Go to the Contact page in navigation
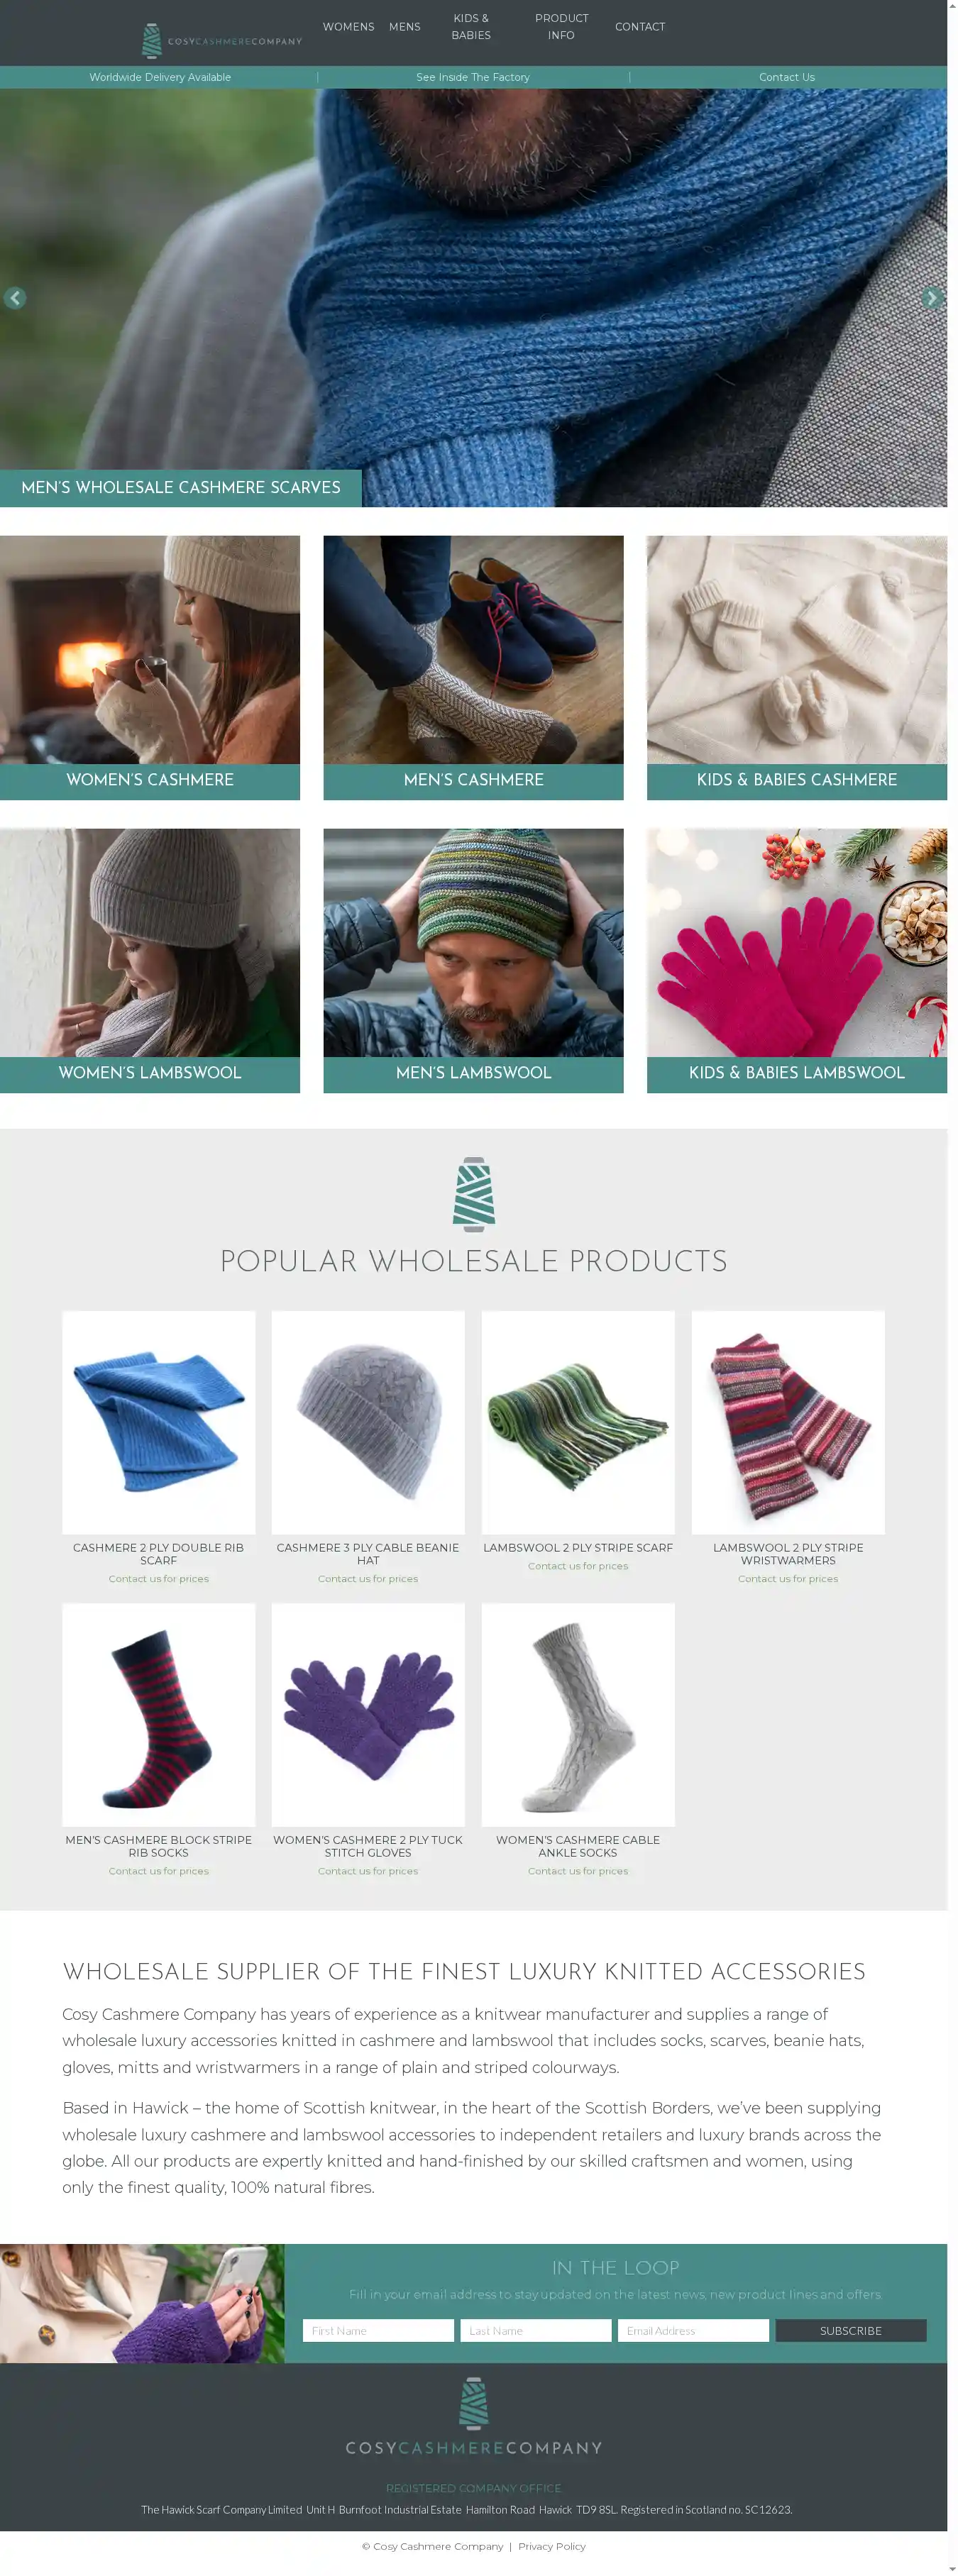Viewport: 958px width, 2576px height. [640, 27]
